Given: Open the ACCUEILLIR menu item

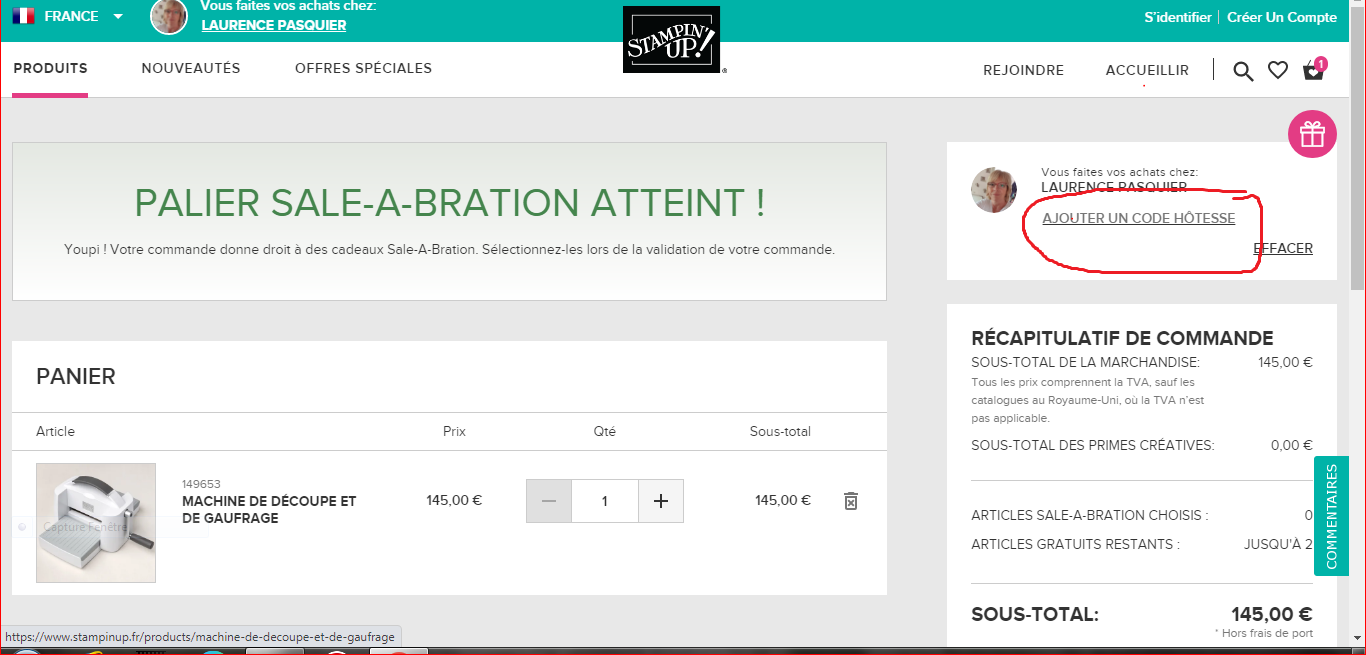Looking at the screenshot, I should (1147, 70).
